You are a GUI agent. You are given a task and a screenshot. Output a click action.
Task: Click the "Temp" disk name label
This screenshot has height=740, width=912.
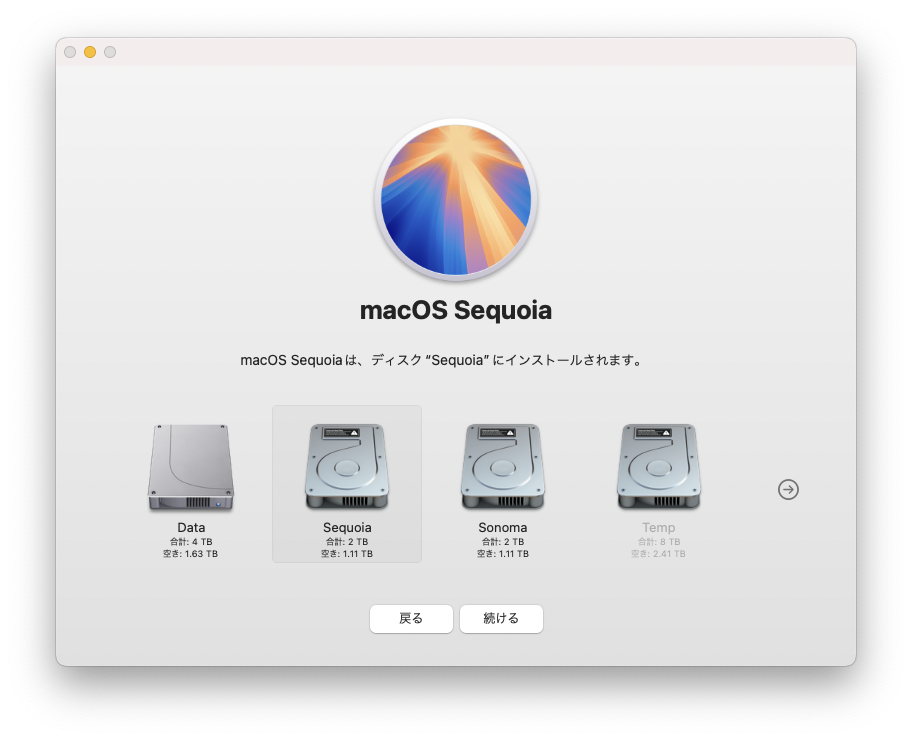658,528
